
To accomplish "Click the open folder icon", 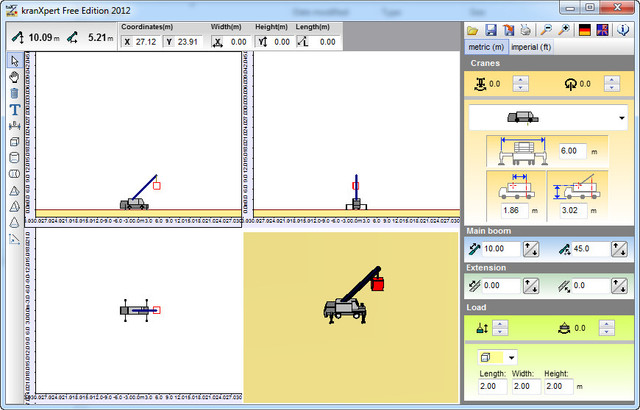I will pos(473,31).
